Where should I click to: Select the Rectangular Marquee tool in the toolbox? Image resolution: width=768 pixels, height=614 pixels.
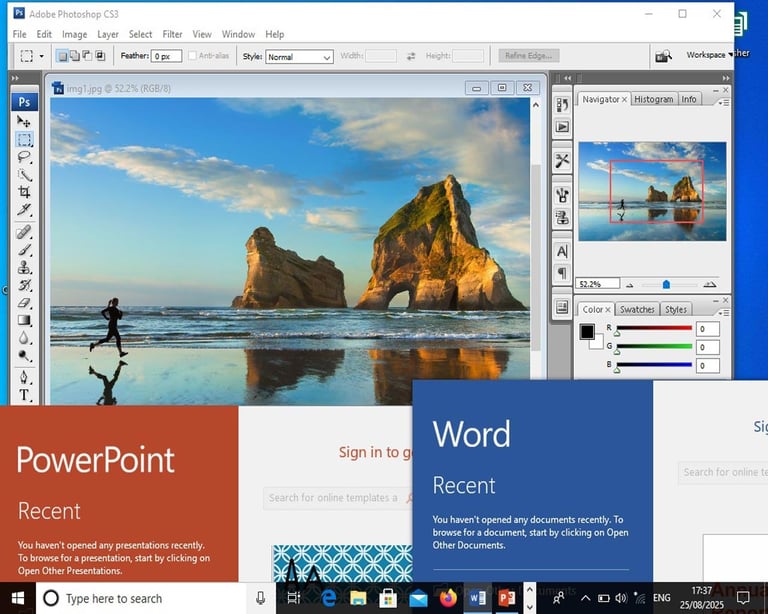click(x=24, y=140)
